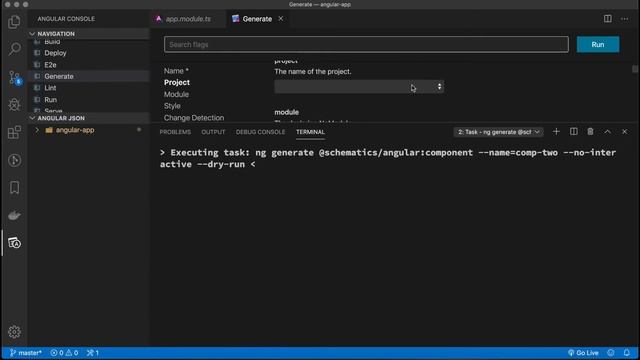Jump to the Module field link
This screenshot has height=360, width=640.
click(x=176, y=94)
